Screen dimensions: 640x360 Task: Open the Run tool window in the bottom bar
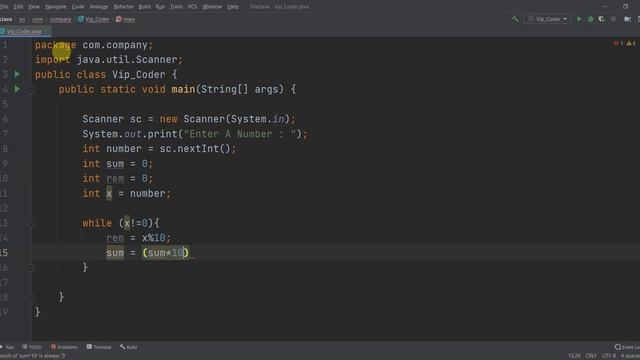7,347
